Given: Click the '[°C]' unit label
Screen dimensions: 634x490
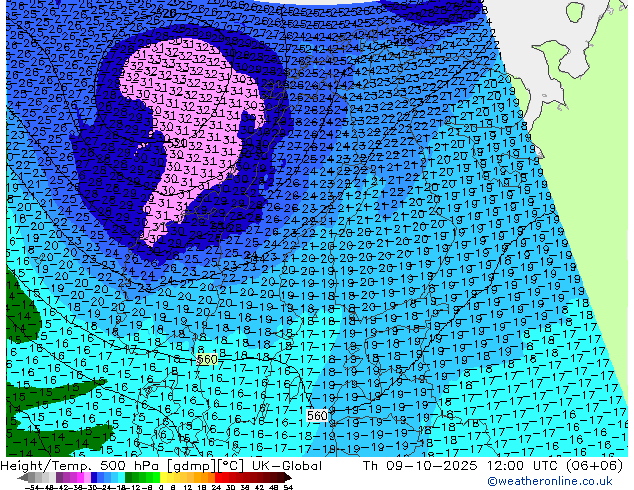Looking at the screenshot, I should coord(228,466).
